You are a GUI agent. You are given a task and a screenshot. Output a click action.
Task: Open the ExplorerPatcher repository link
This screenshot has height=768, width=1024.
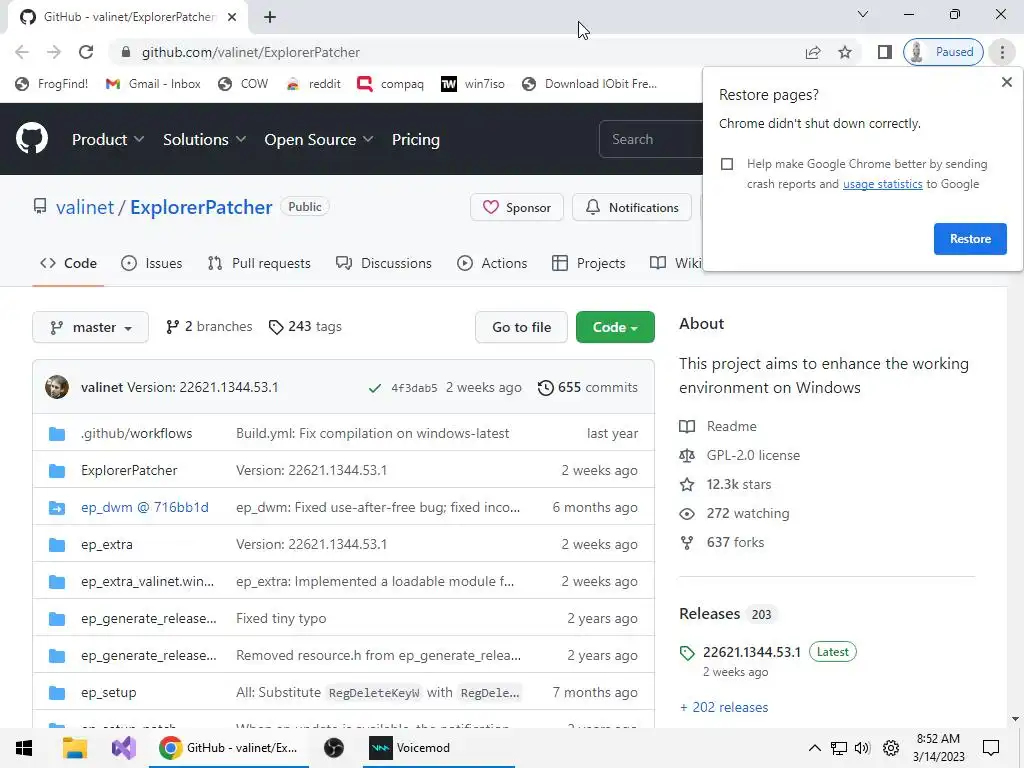[201, 207]
